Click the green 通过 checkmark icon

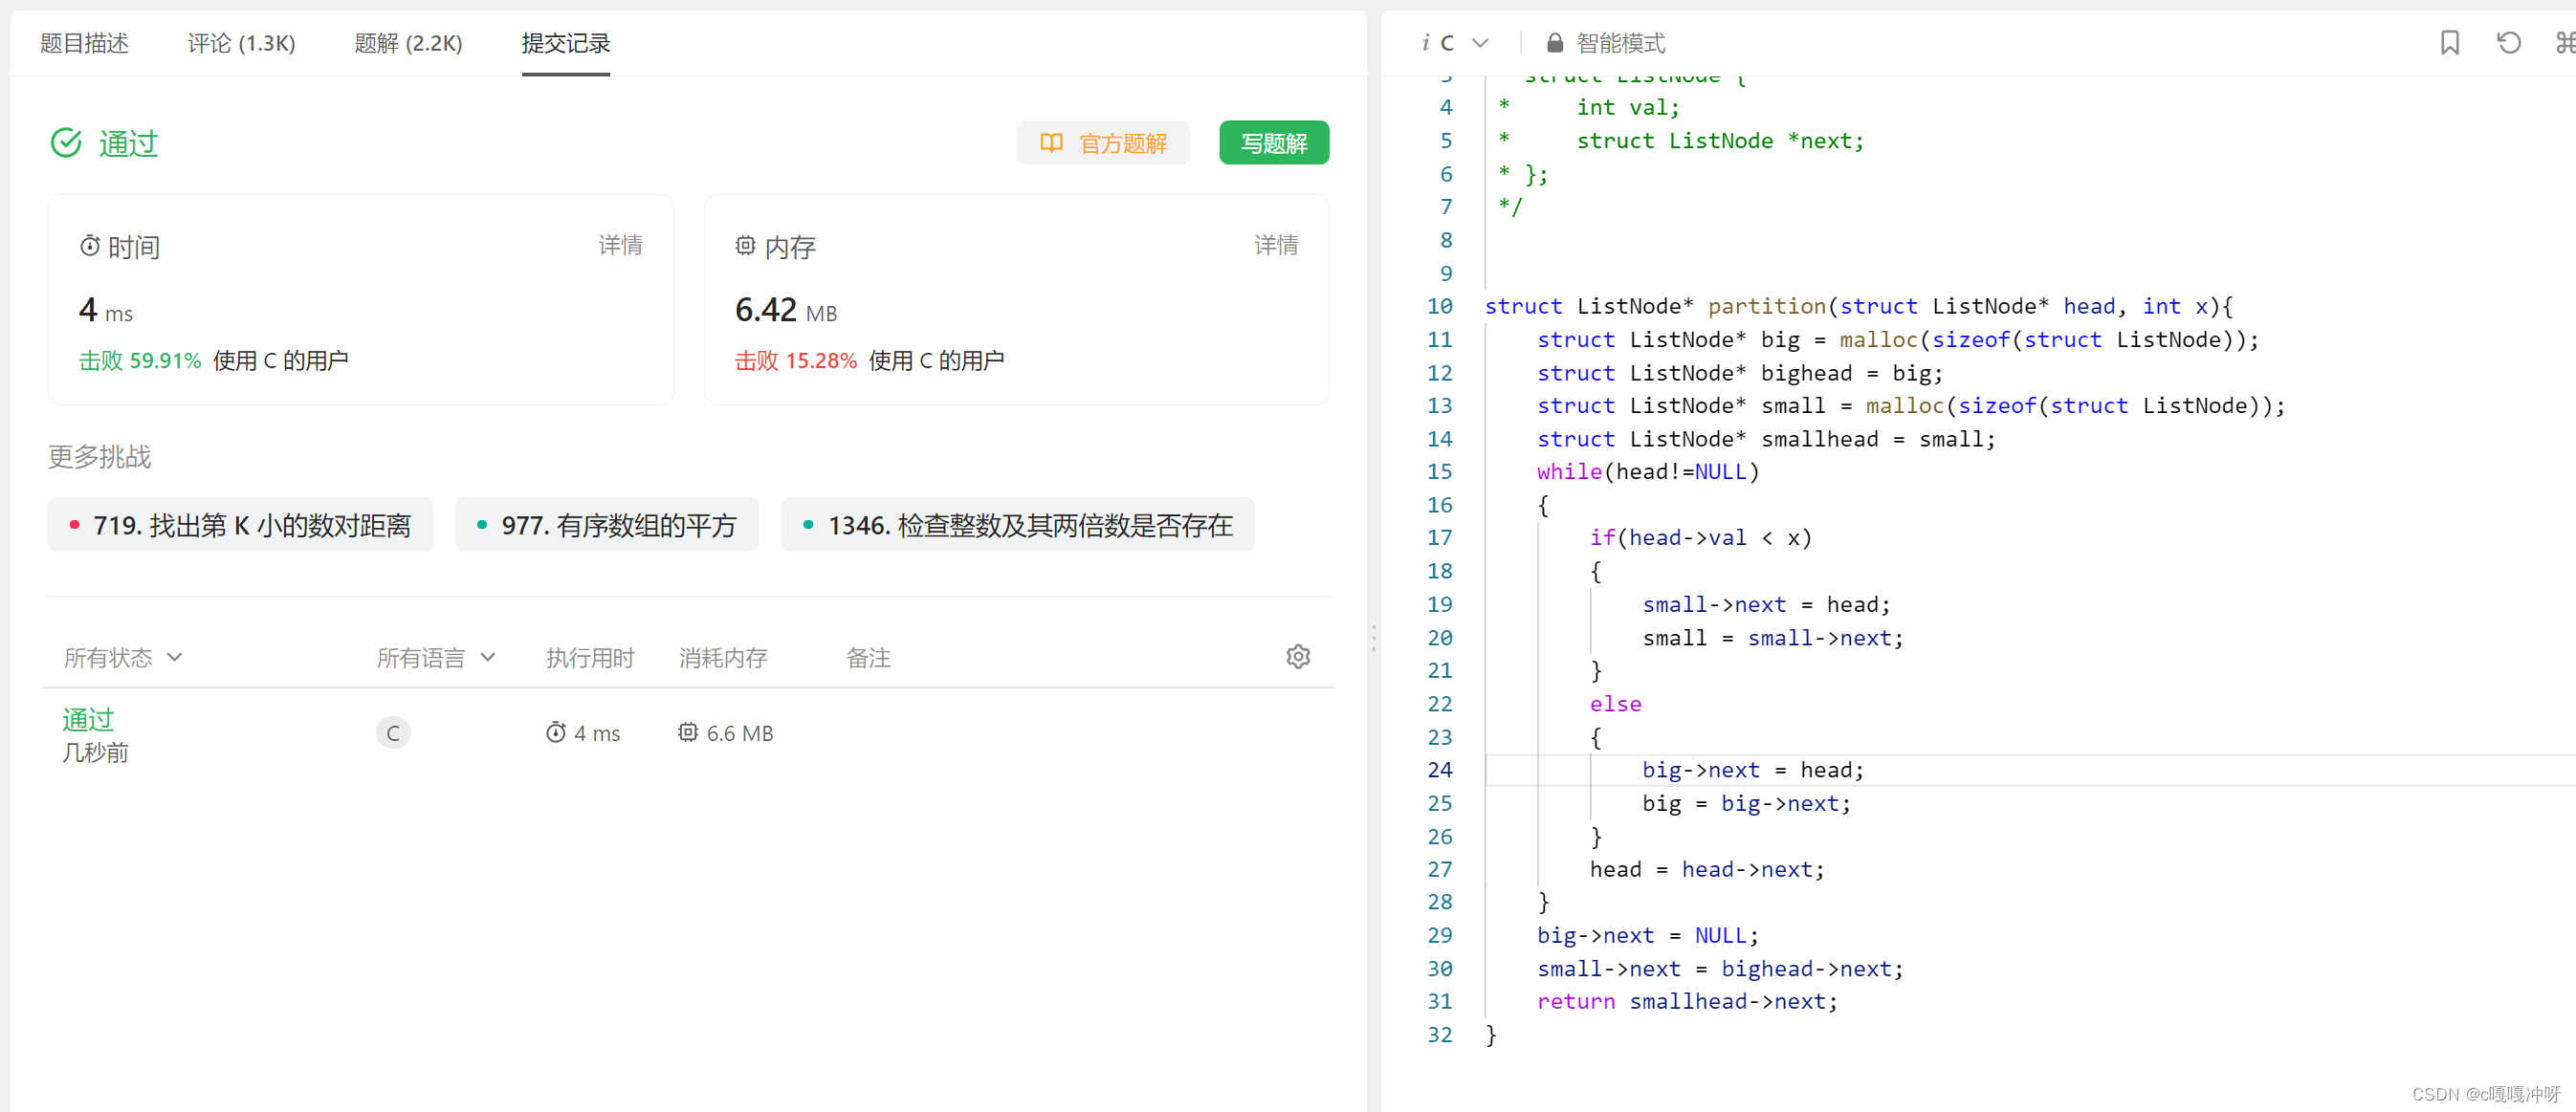coord(66,143)
